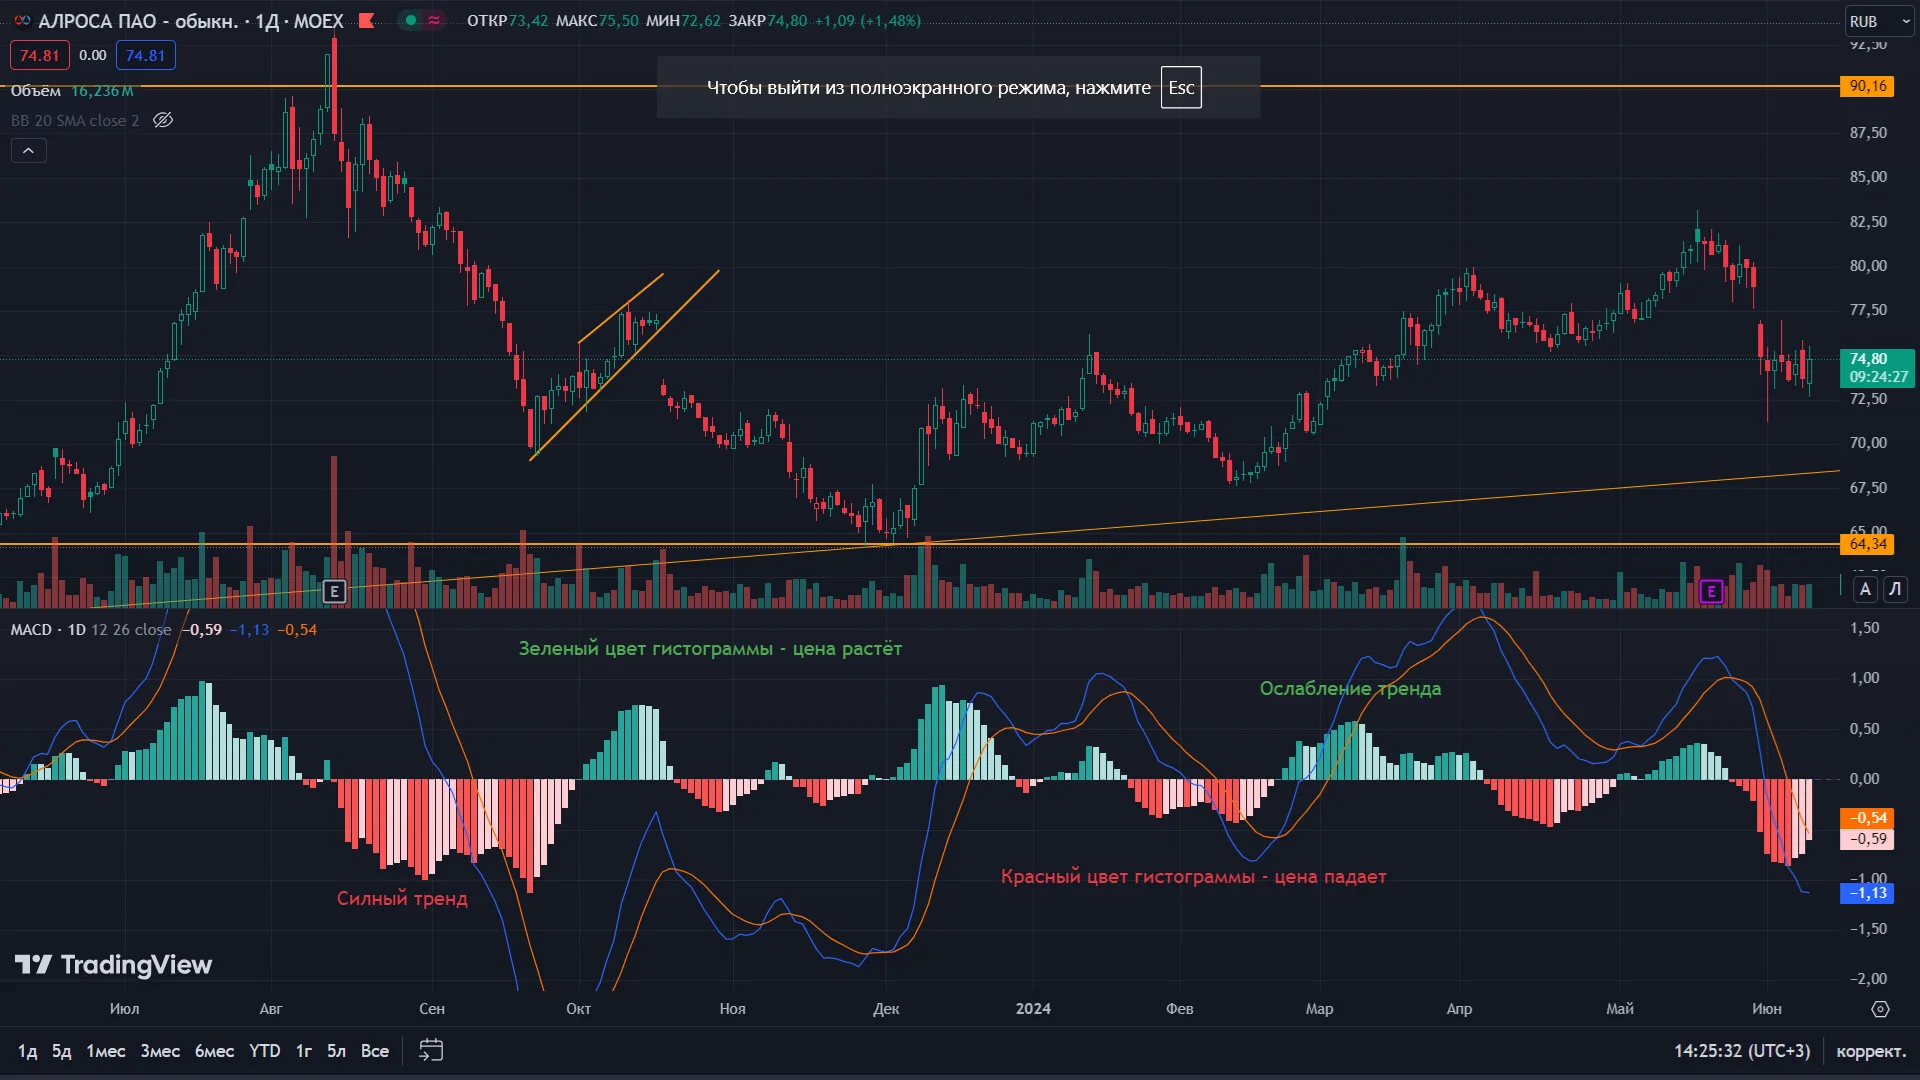Click the Дек label on time axis
Screen dimensions: 1920x1080
point(886,1009)
